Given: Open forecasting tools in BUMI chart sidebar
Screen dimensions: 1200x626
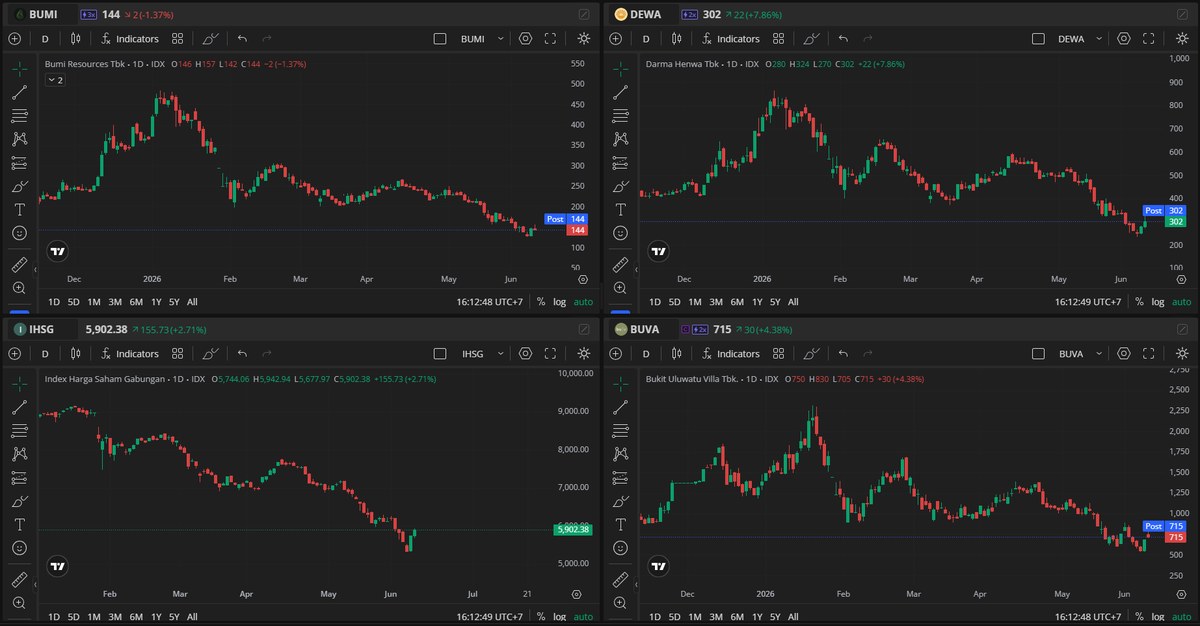Looking at the screenshot, I should pyautogui.click(x=20, y=163).
